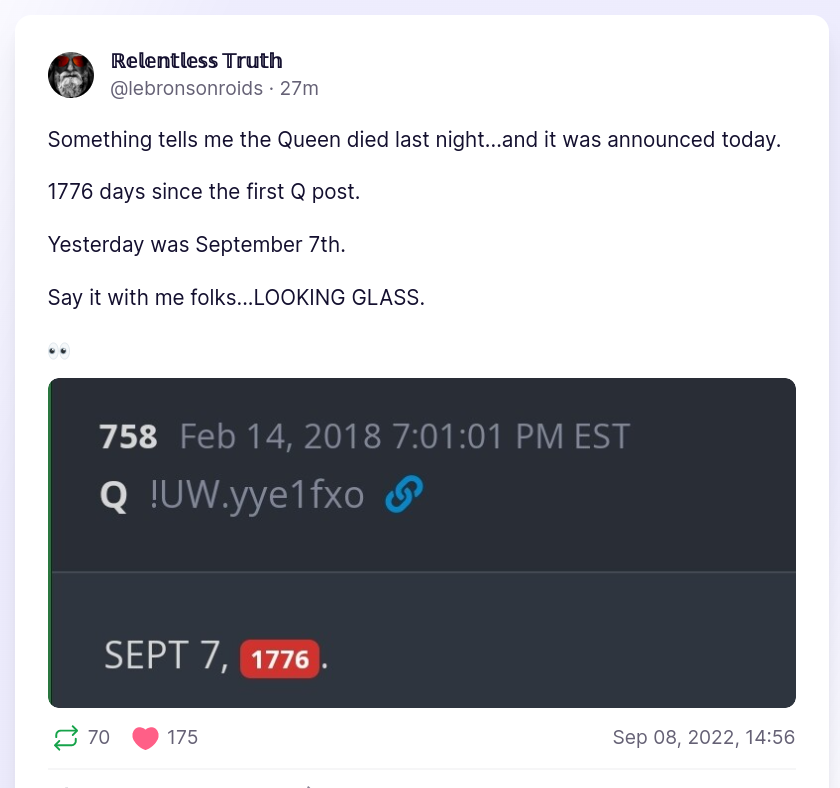
Task: Open the 27m relative timestamp
Action: pyautogui.click(x=299, y=88)
